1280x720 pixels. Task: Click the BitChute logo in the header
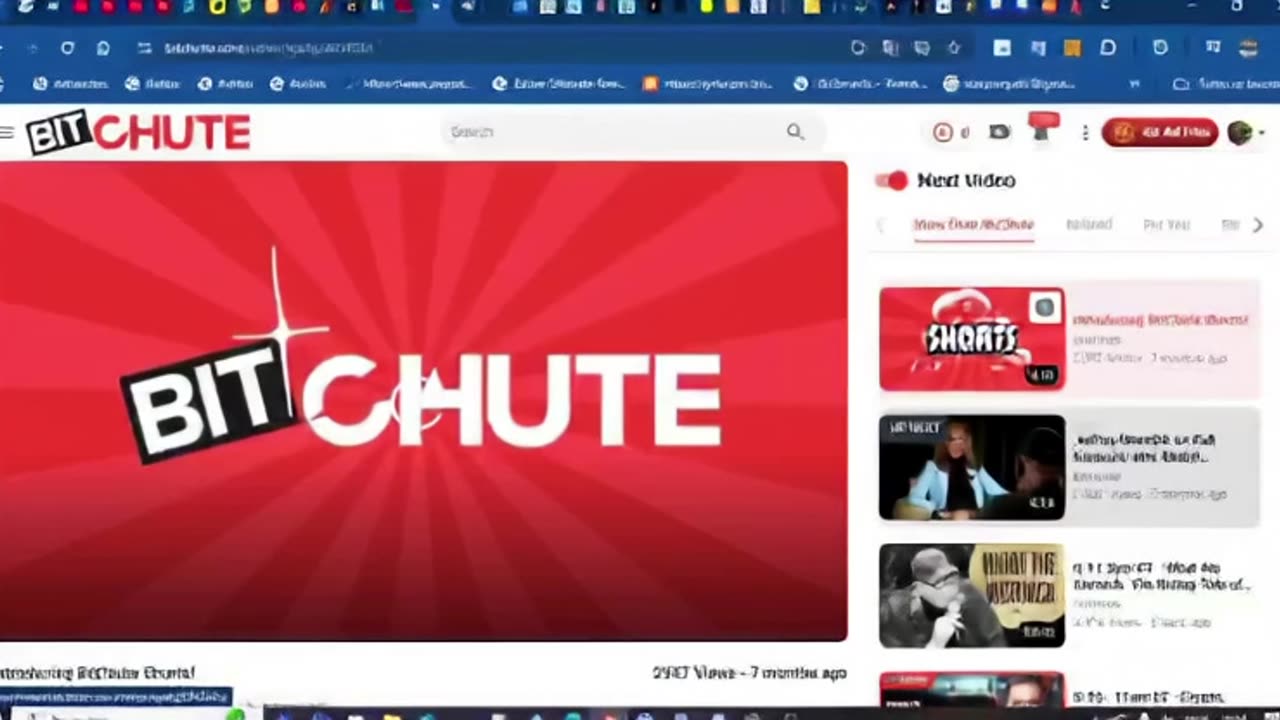coord(138,132)
